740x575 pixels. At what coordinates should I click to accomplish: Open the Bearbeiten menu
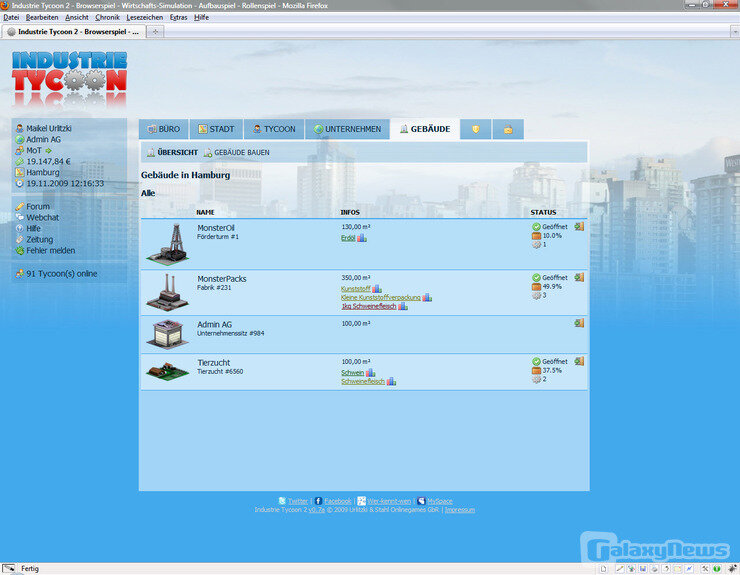tap(42, 17)
